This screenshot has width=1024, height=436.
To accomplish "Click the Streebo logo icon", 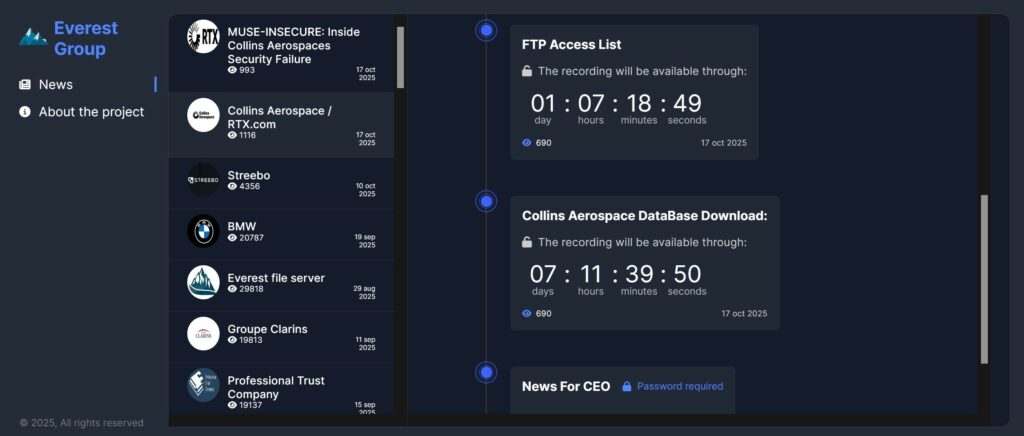I will pos(203,180).
